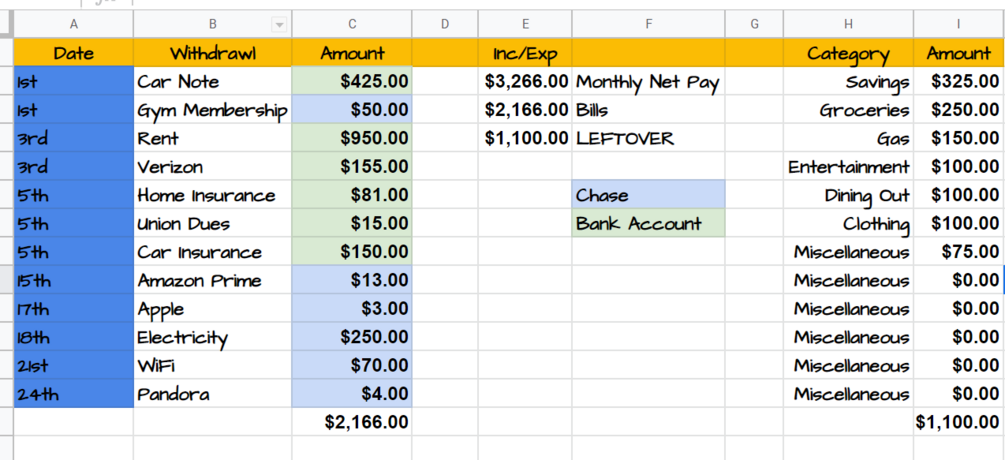The image size is (1005, 460).
Task: Select the $2,166.00 total under column C
Action: [352, 422]
